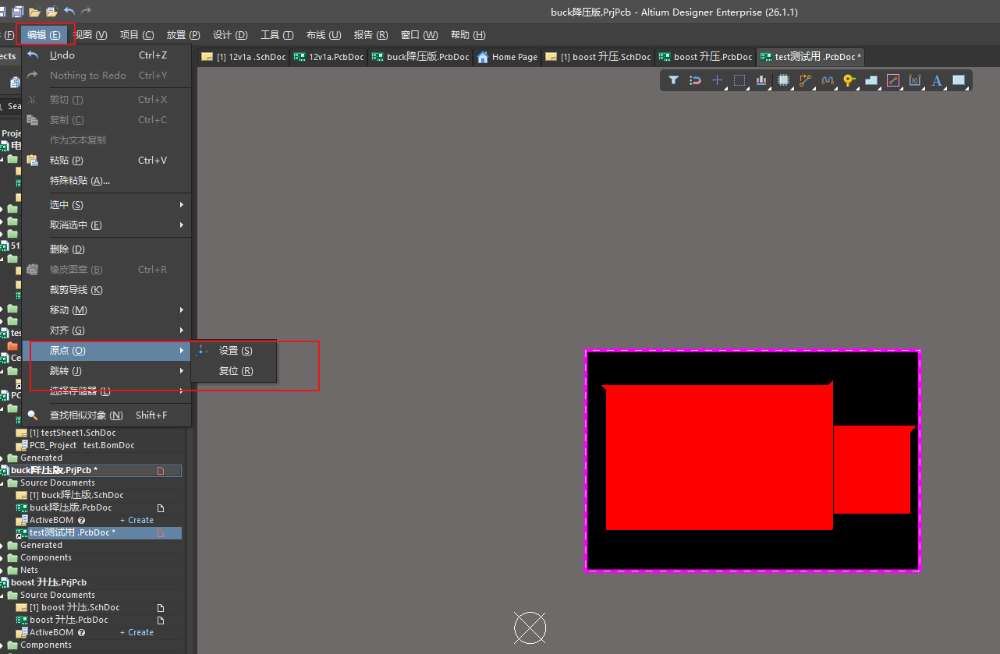The height and width of the screenshot is (654, 1000).
Task: Choose 复位 (R) in the origin submenu
Action: pyautogui.click(x=234, y=371)
